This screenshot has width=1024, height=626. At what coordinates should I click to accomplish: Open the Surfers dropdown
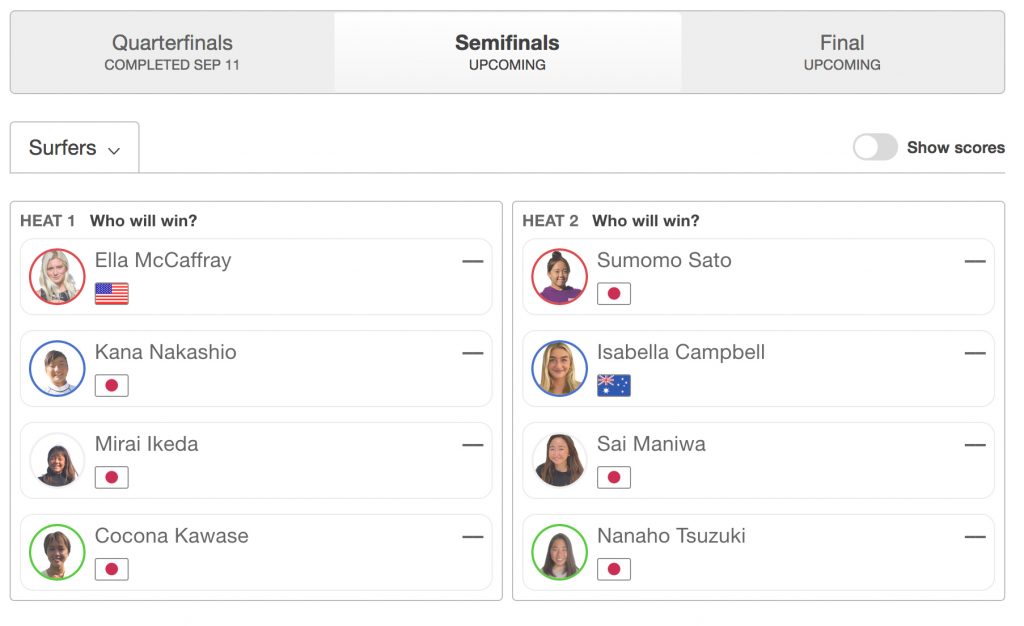click(x=74, y=148)
